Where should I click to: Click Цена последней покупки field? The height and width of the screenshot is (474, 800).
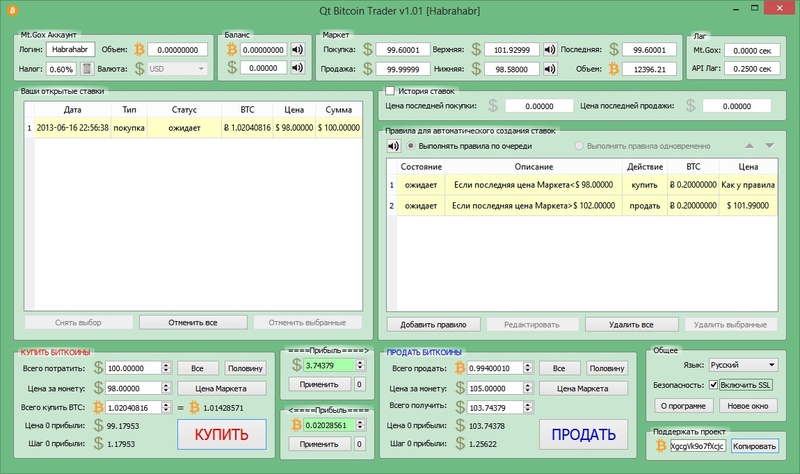pos(539,106)
